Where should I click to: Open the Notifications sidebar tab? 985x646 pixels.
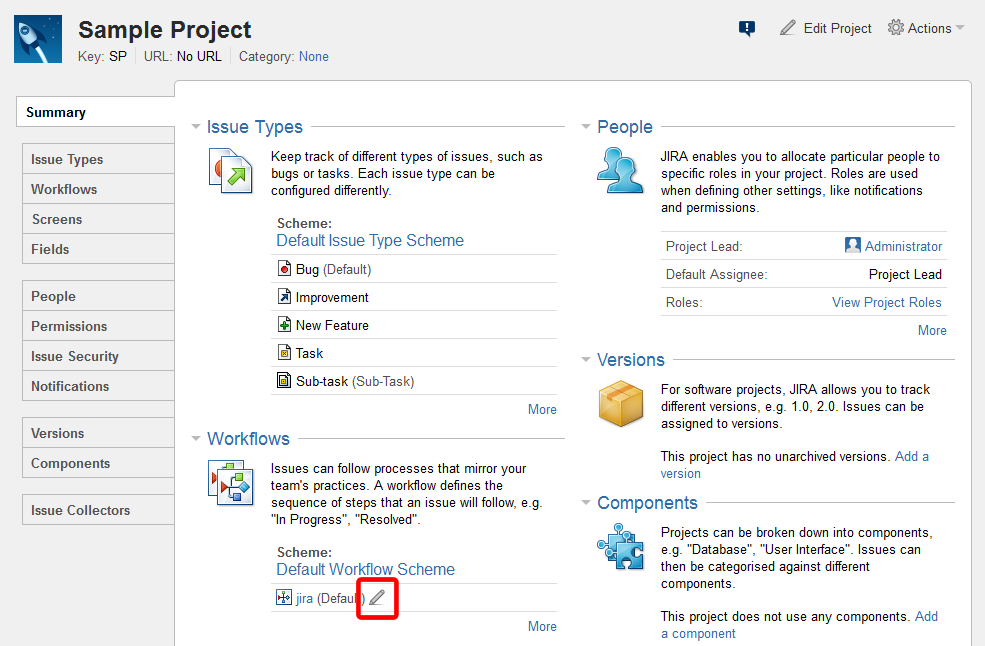(x=99, y=386)
